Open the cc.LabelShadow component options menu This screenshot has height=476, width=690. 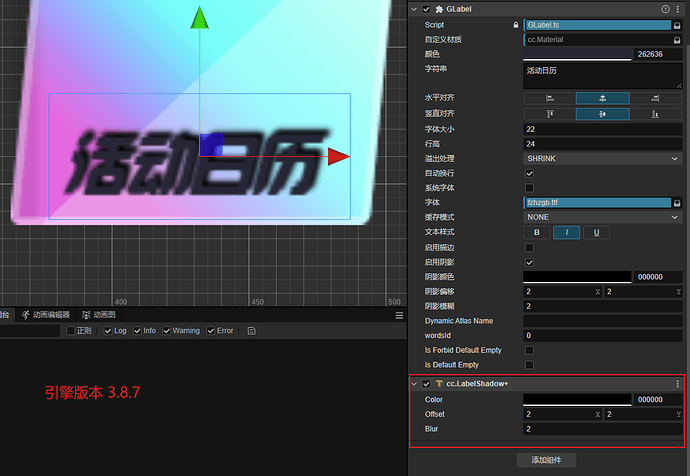[678, 384]
